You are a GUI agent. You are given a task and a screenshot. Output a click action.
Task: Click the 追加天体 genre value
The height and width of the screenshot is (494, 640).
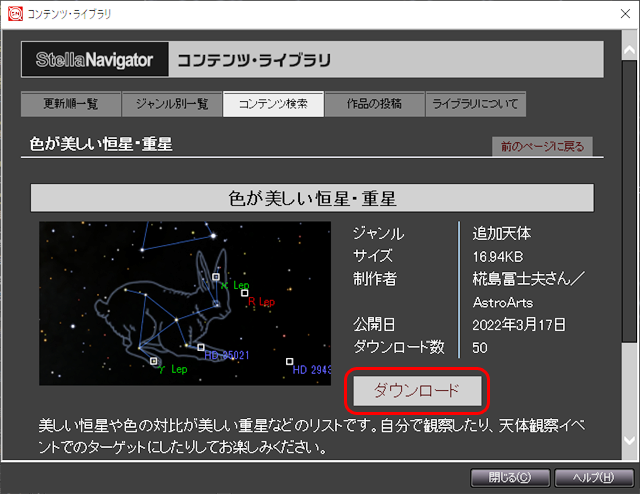(502, 233)
